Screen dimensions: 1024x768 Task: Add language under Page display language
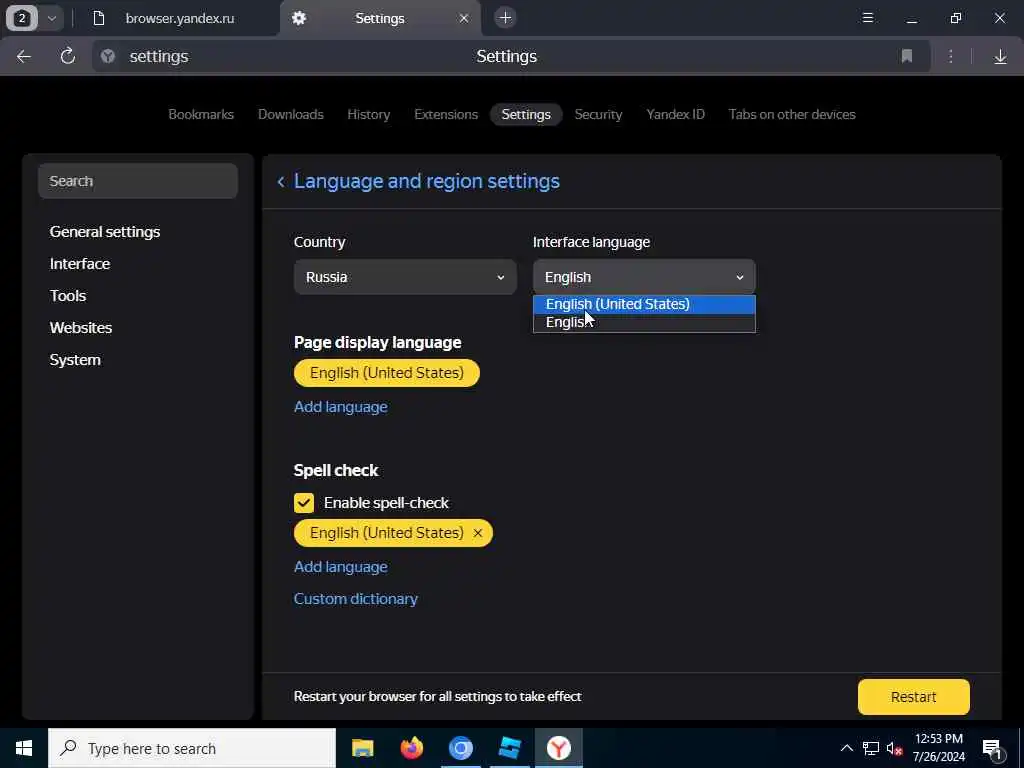(x=340, y=407)
